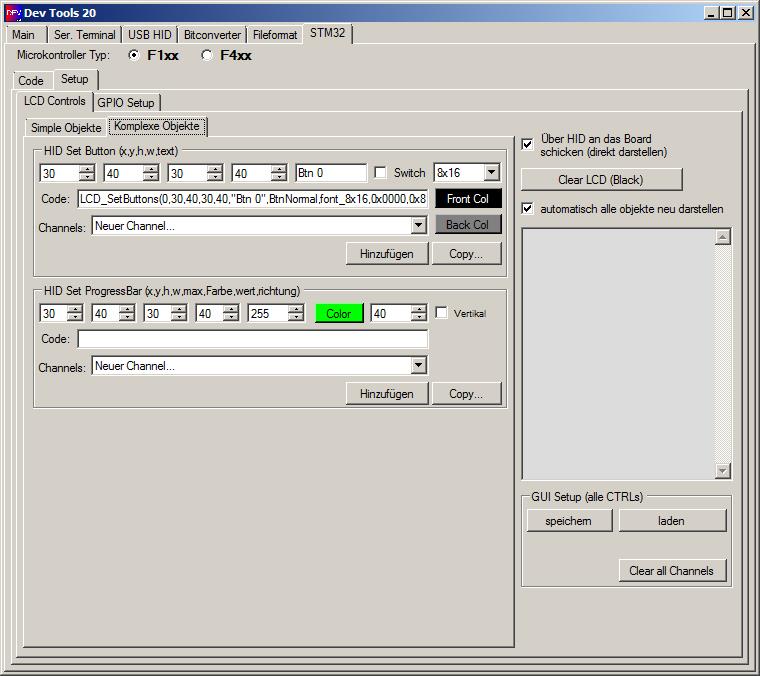The image size is (760, 676).
Task: Uncheck automatisch alle objekte neu darstellen
Action: [x=528, y=209]
